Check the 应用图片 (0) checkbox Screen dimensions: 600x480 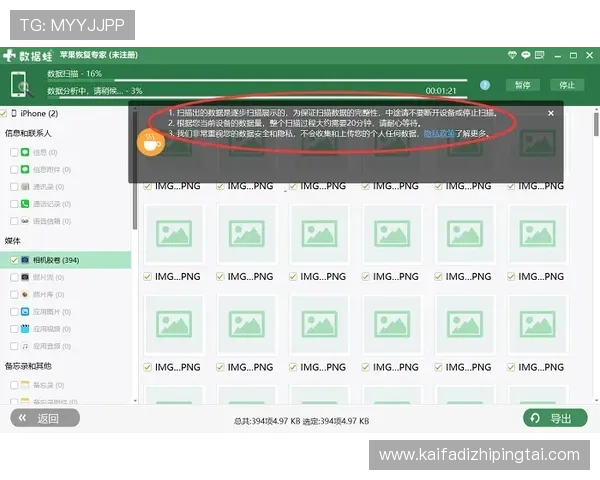(x=14, y=312)
